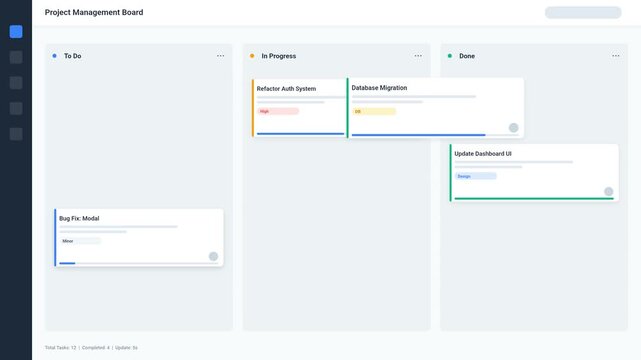The height and width of the screenshot is (360, 641).
Task: Click the Minor tag on Bug Fix card
Action: click(x=80, y=241)
